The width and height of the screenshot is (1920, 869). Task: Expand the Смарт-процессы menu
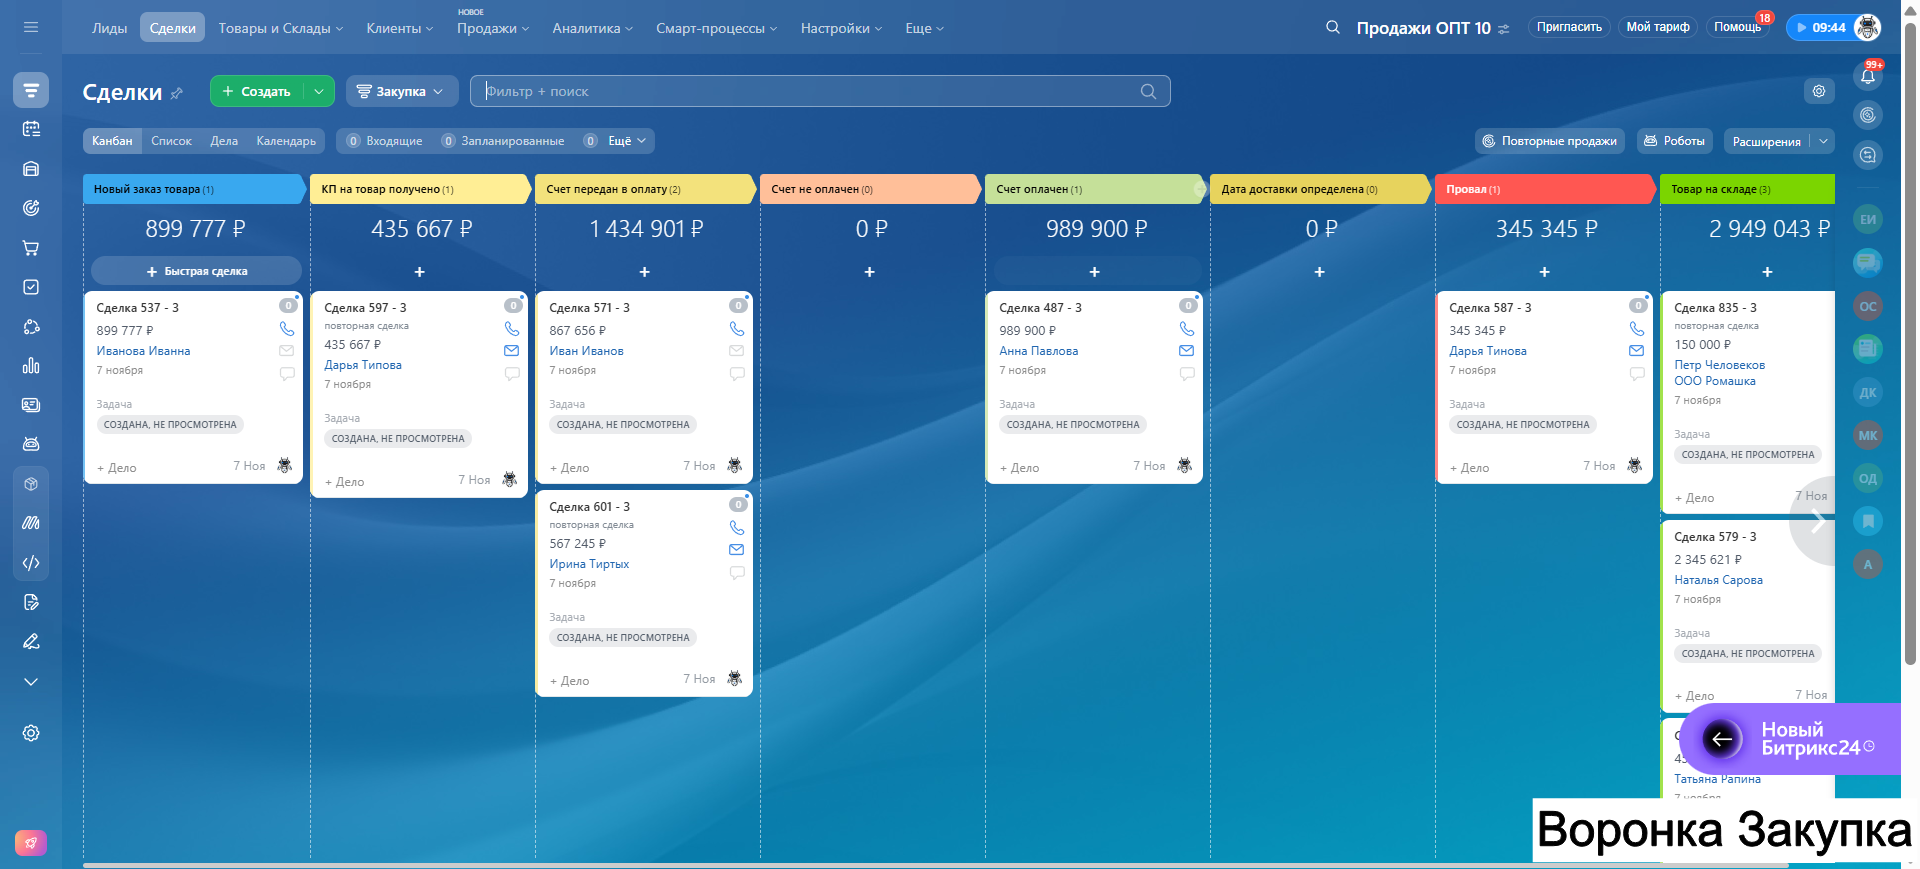(x=717, y=28)
